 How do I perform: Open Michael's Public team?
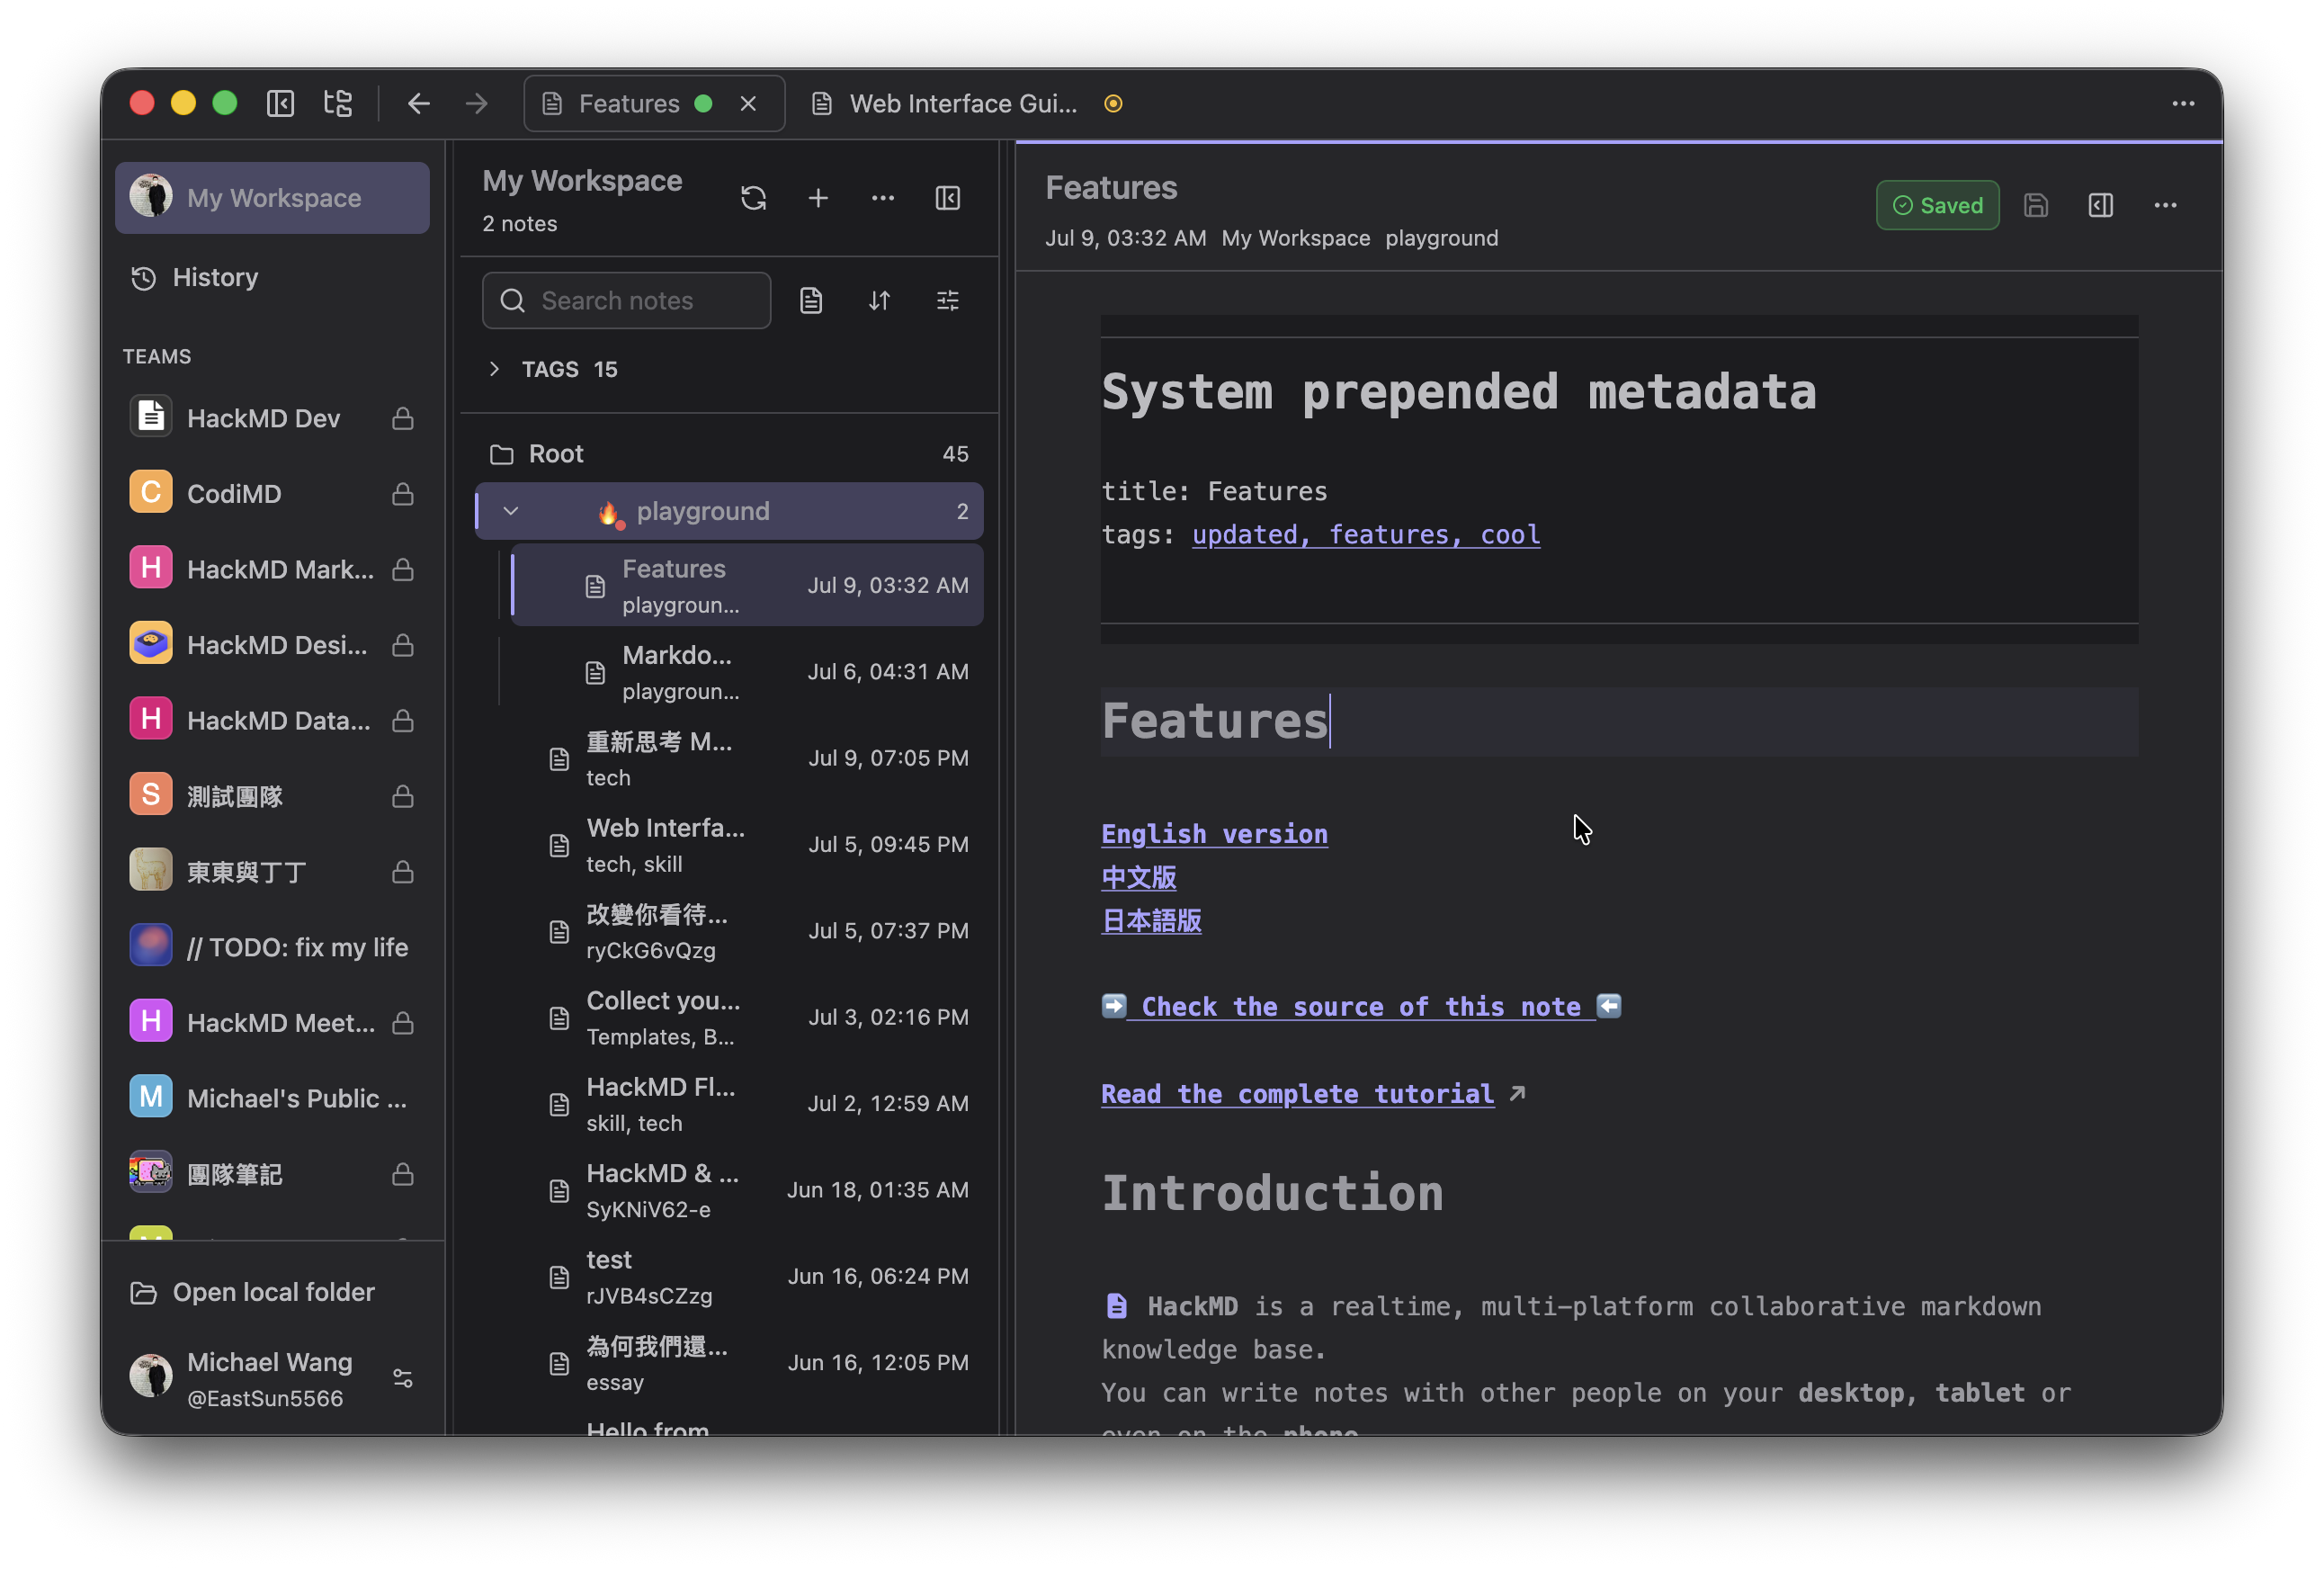[x=272, y=1098]
